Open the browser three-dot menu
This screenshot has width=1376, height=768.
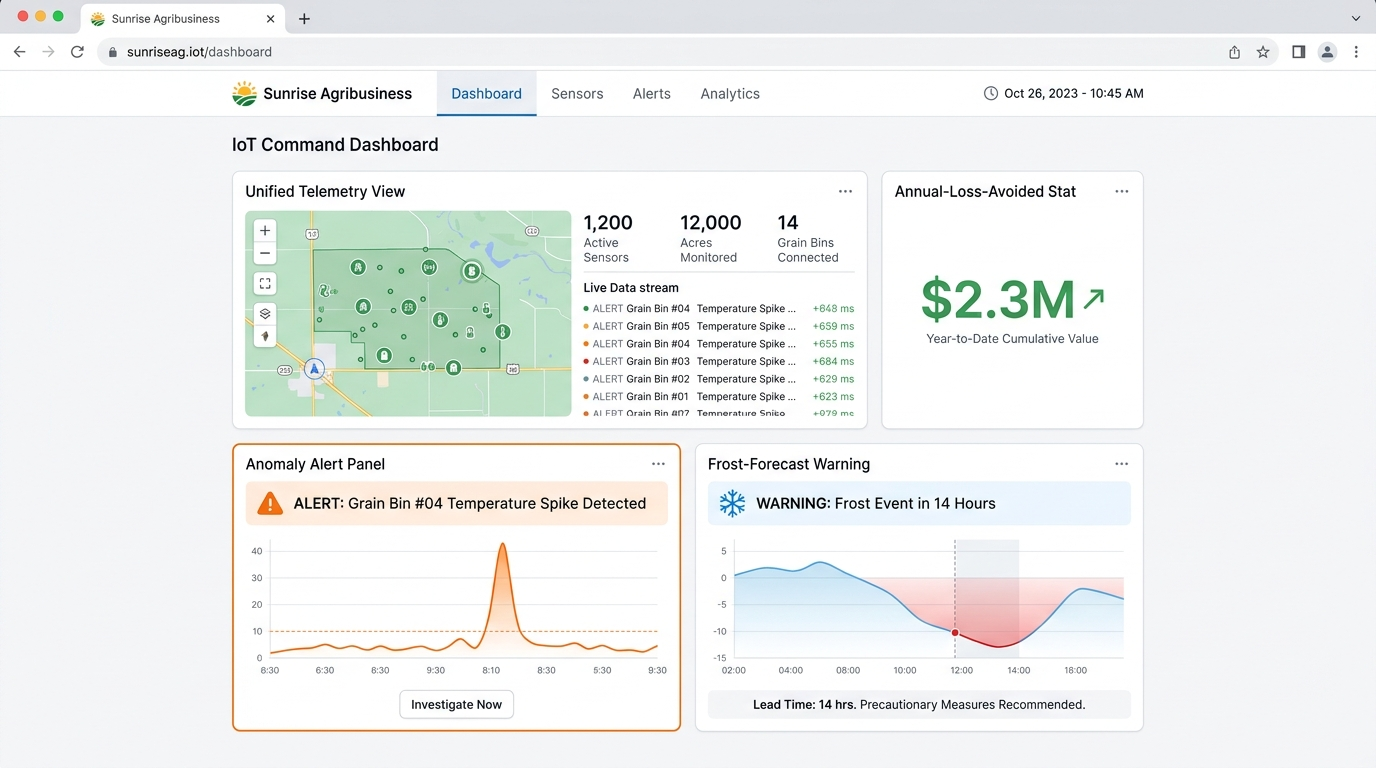tap(1356, 52)
